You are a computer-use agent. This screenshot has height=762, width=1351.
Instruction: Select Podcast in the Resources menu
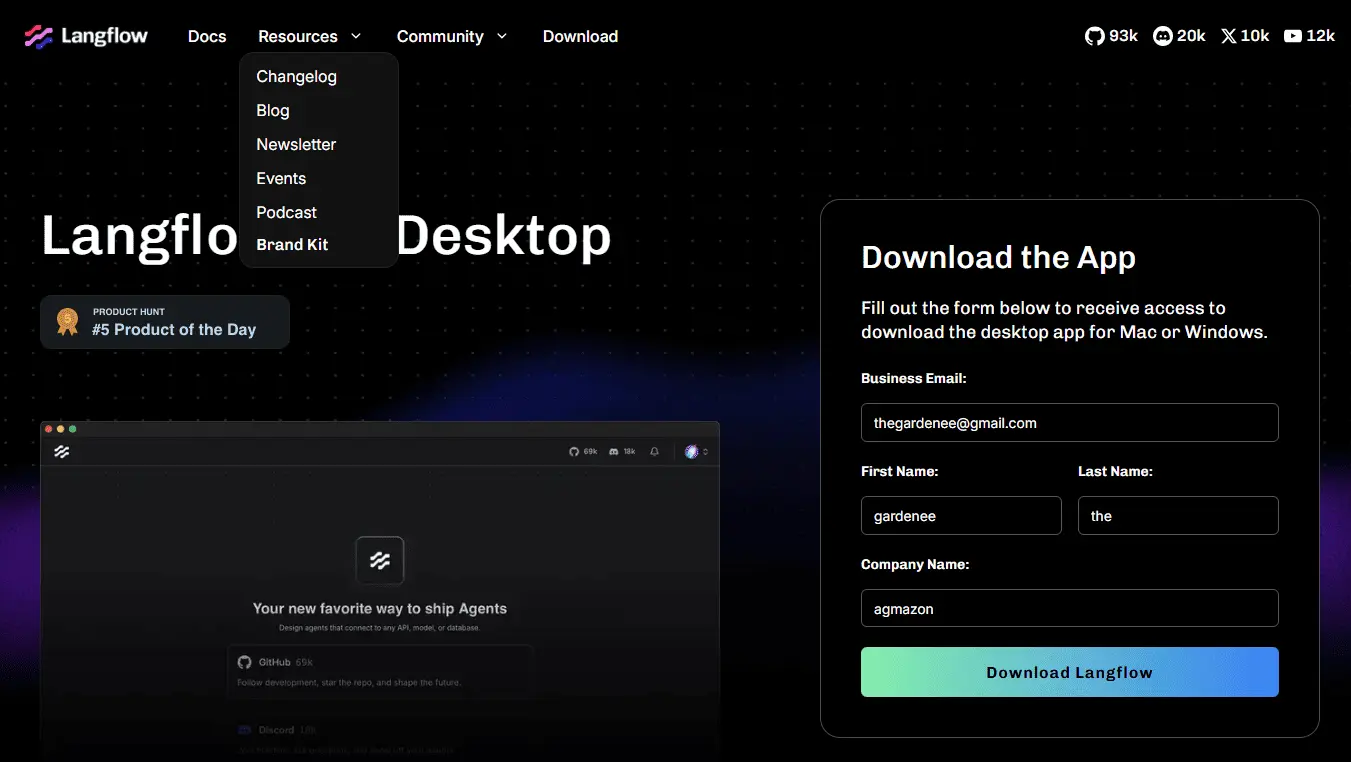[286, 212]
